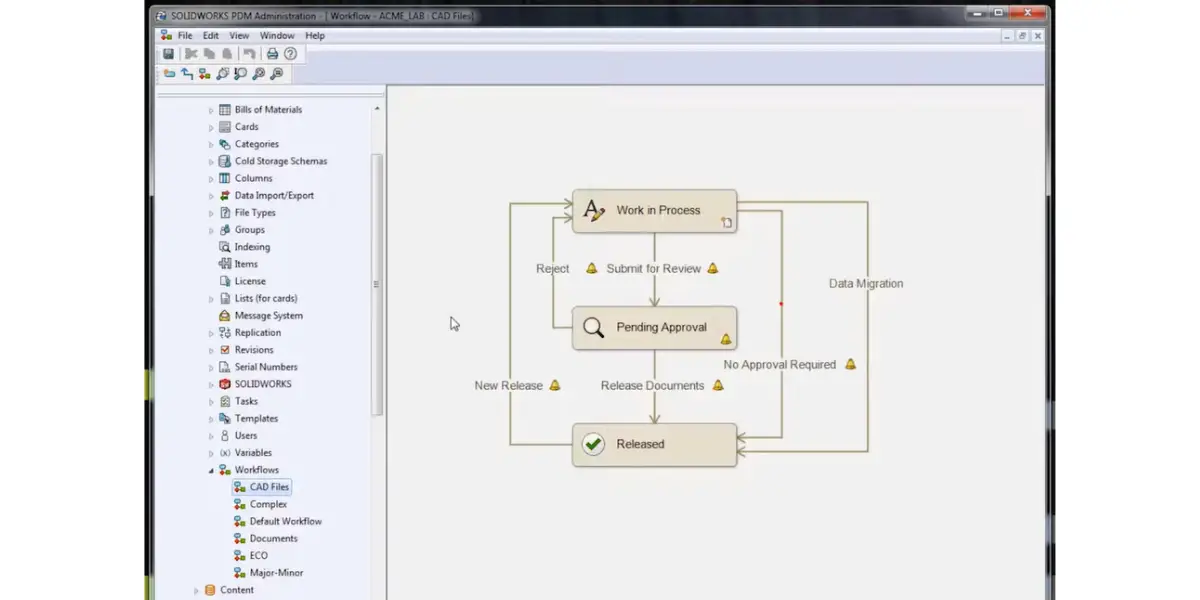Click the Data Migration transition label
Viewport: 1200px width, 600px height.
tap(866, 284)
